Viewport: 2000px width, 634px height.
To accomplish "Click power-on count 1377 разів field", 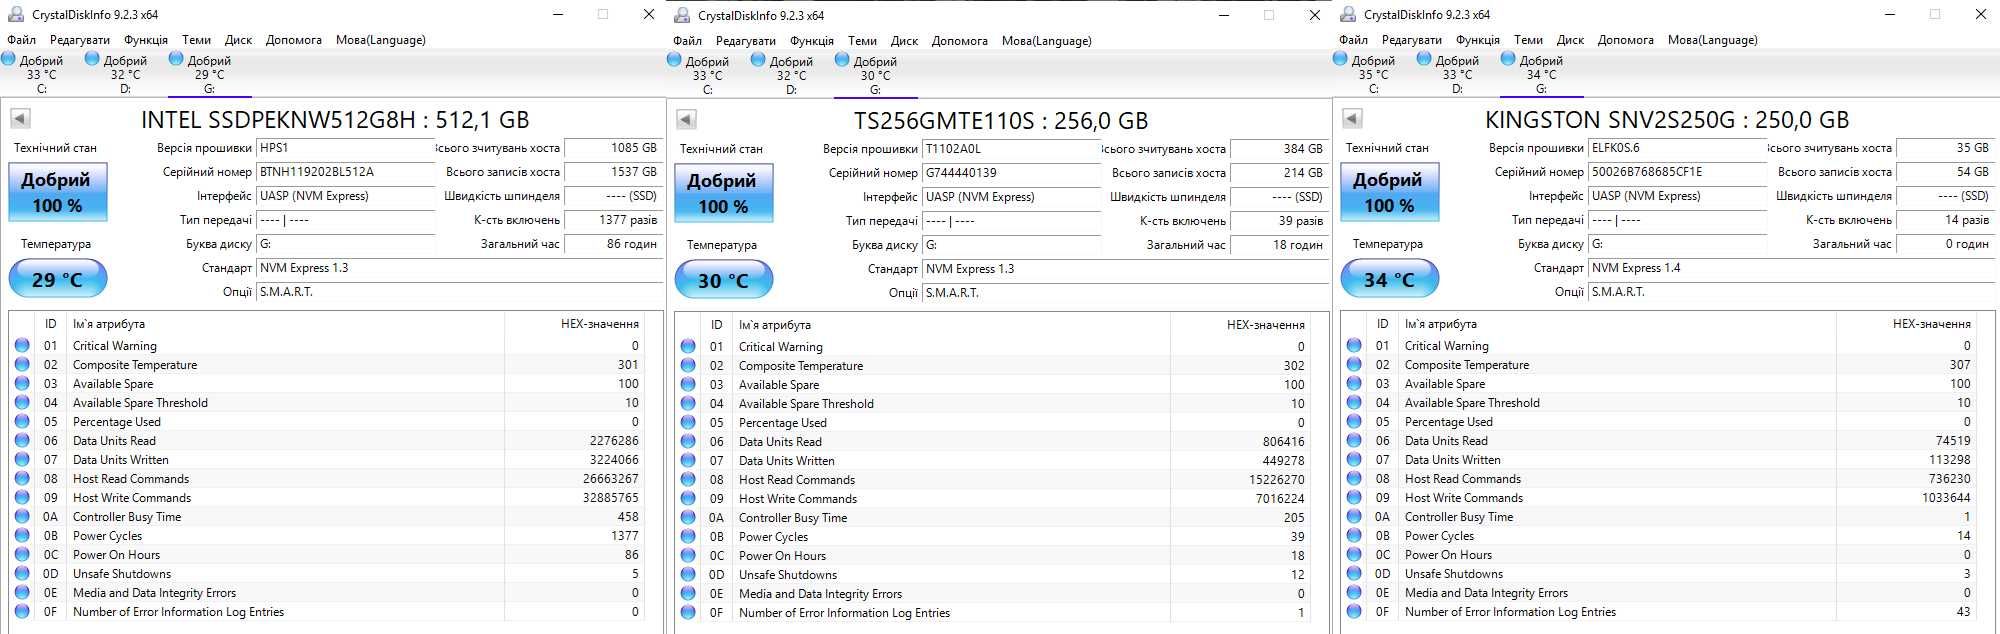I will point(613,220).
